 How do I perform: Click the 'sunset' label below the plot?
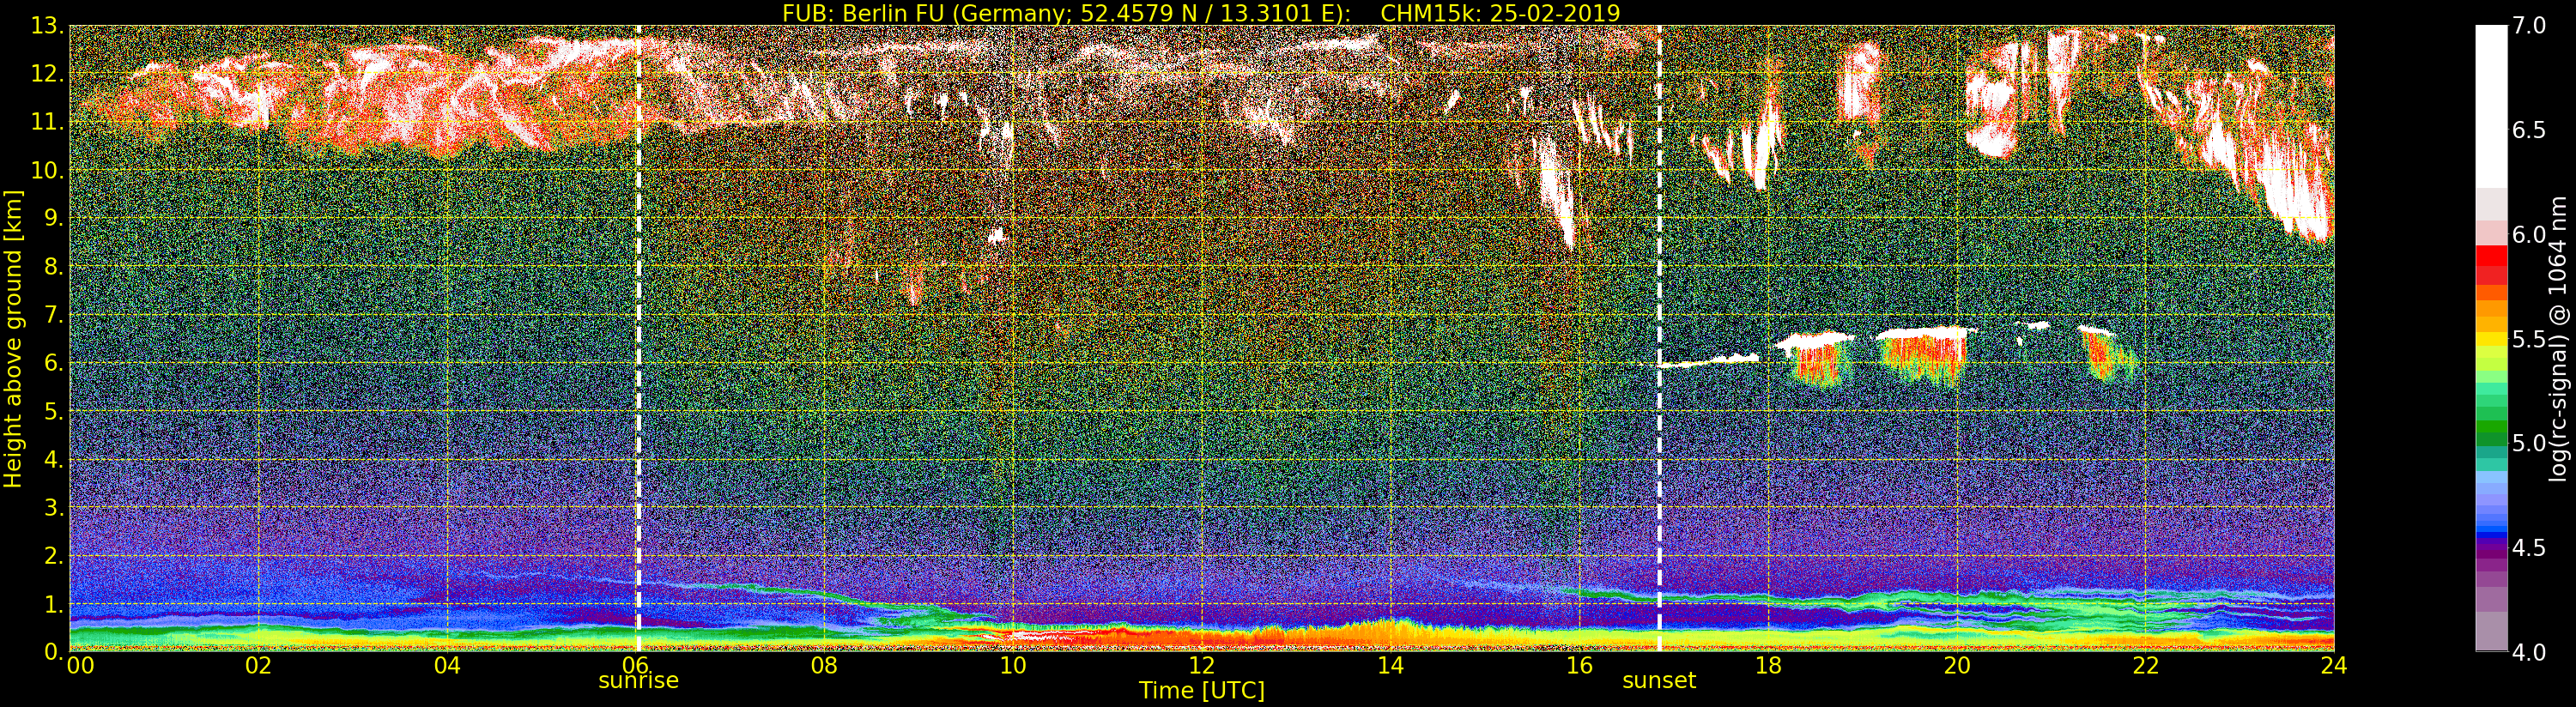pyautogui.click(x=1659, y=681)
